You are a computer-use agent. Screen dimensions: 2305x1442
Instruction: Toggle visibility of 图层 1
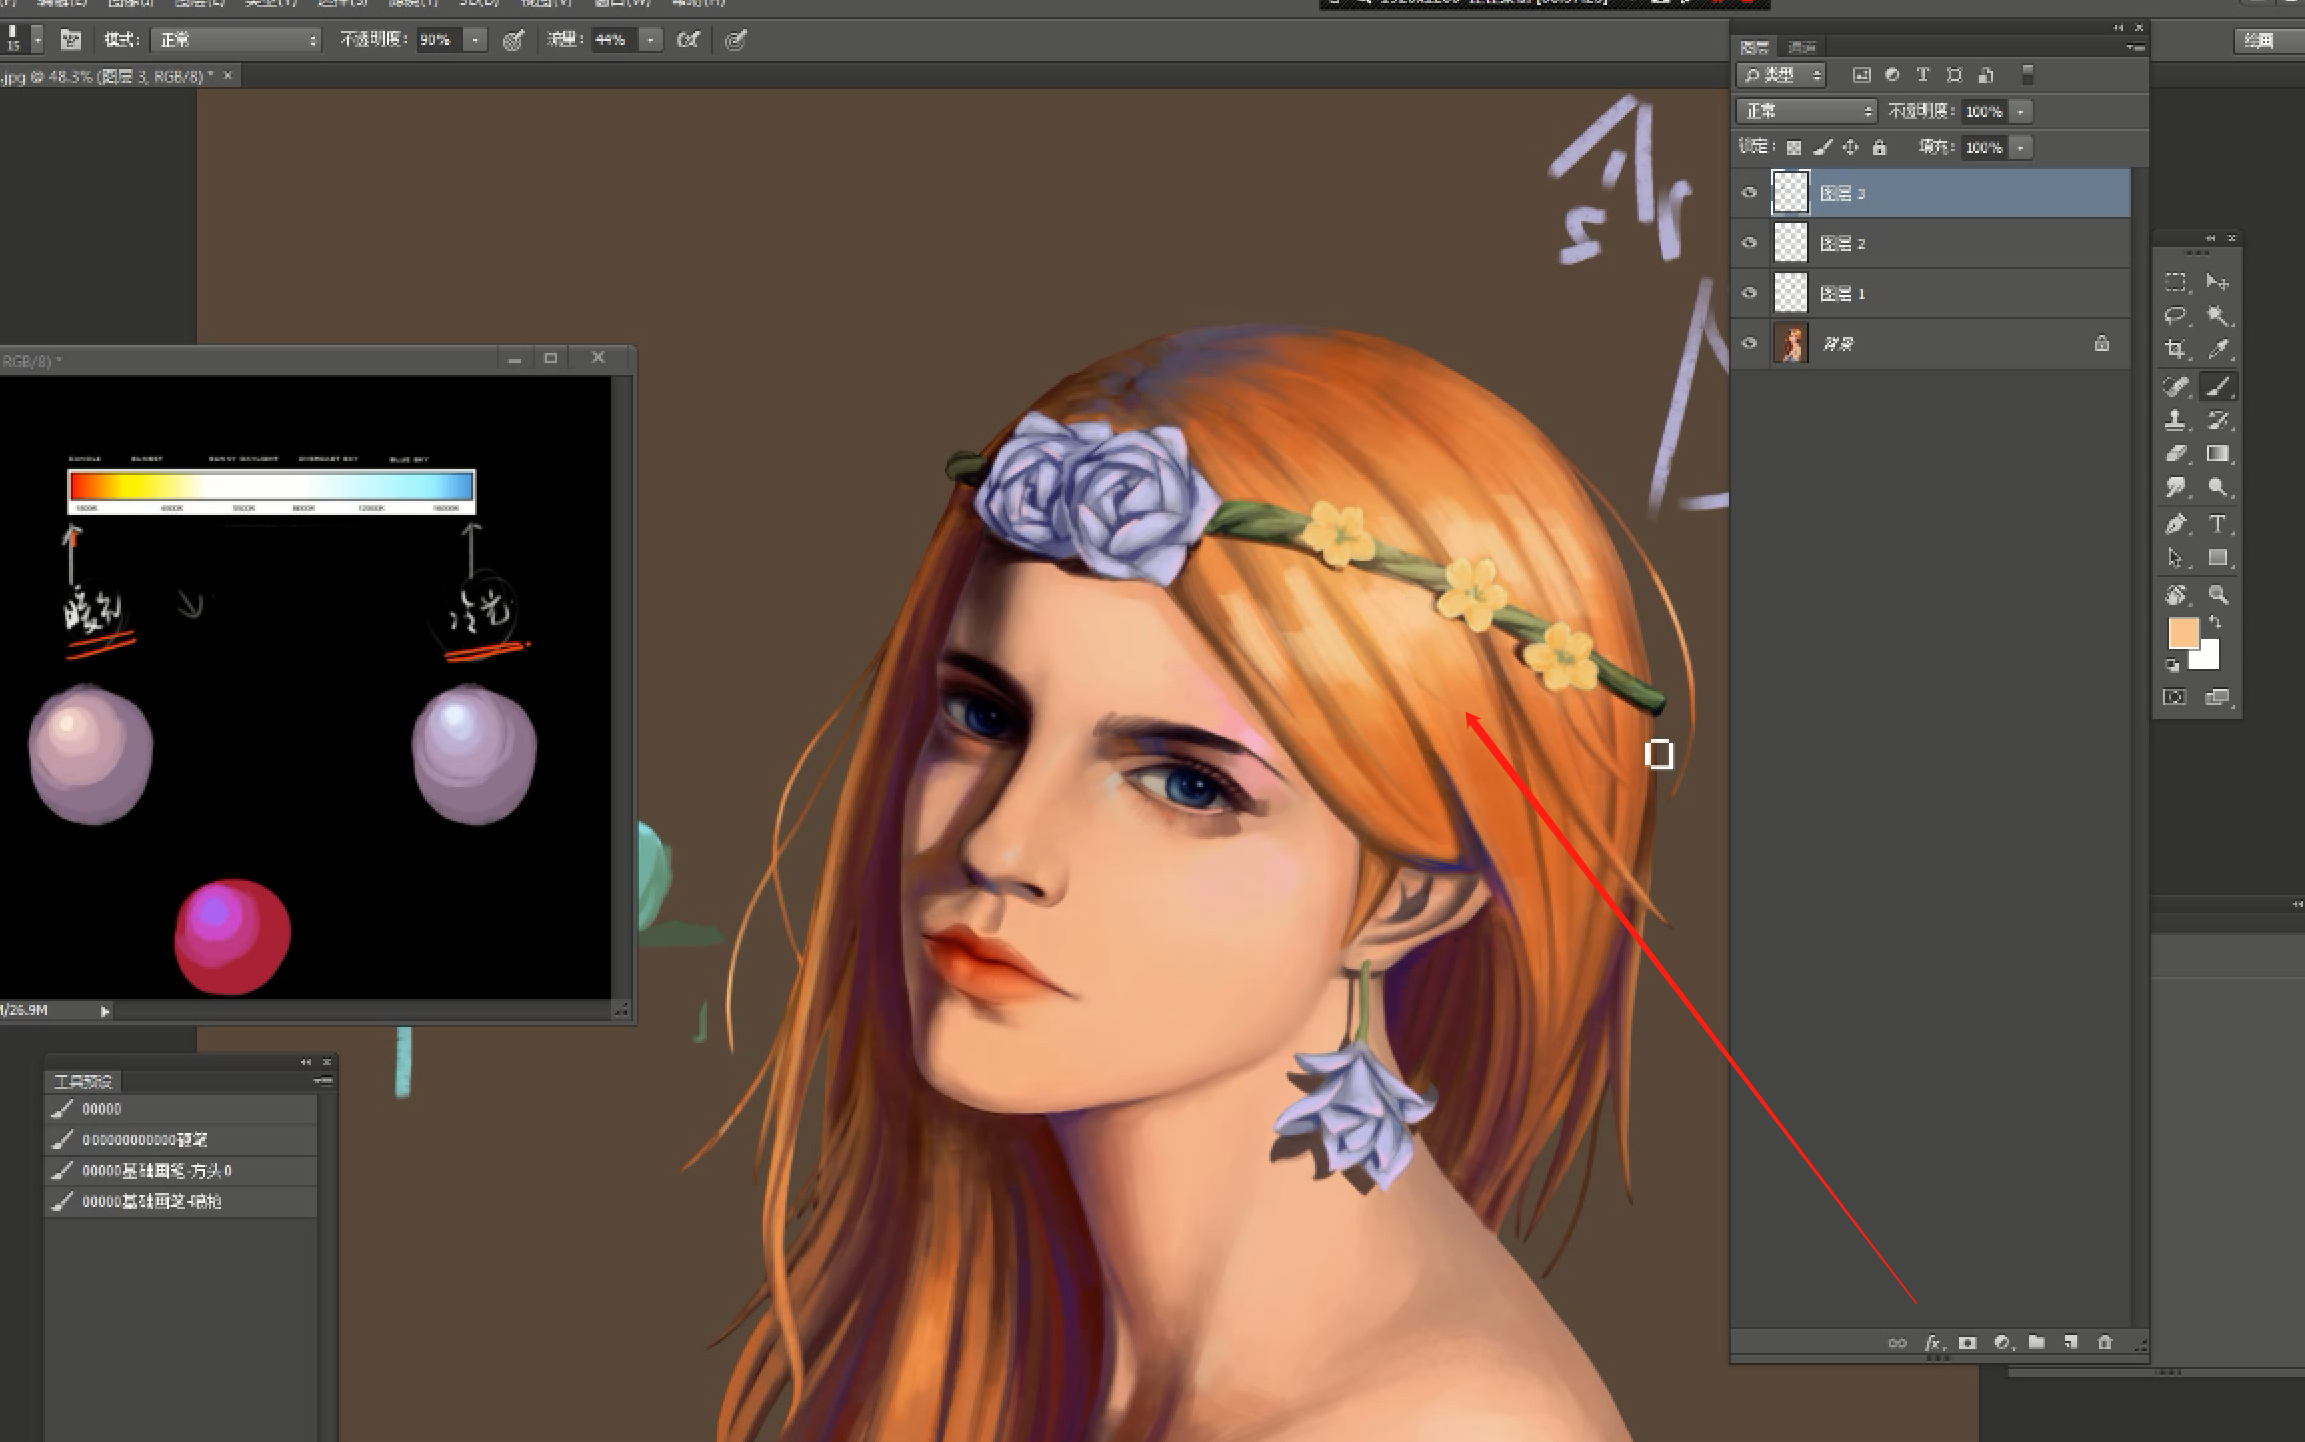point(1749,293)
